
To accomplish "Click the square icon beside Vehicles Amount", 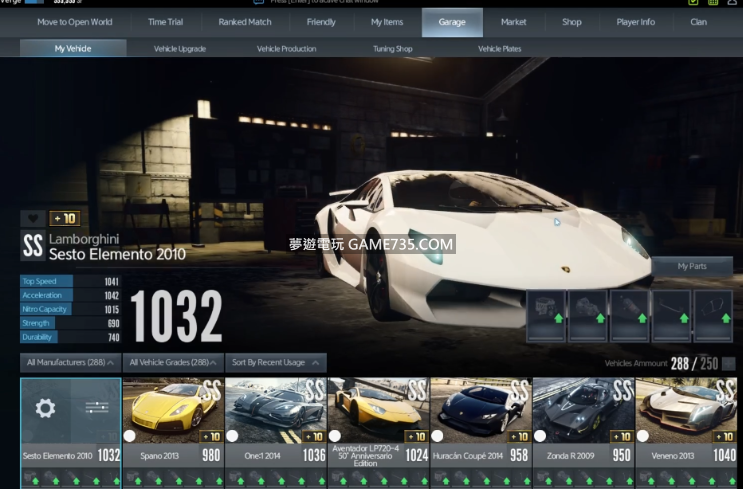I will pos(728,364).
